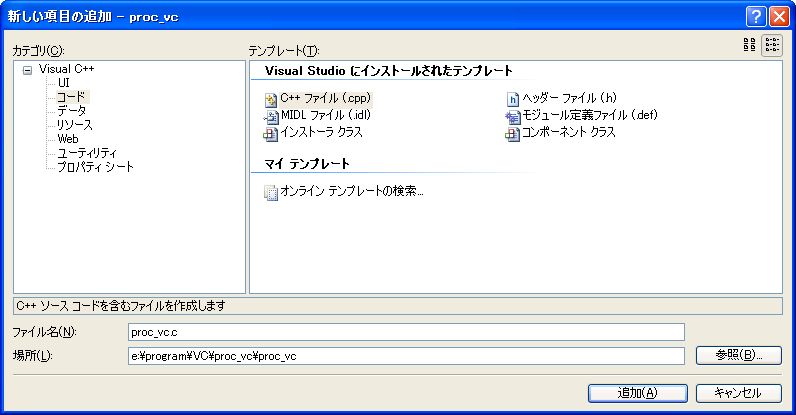
Task: Click the 追加(A) button
Action: [638, 393]
